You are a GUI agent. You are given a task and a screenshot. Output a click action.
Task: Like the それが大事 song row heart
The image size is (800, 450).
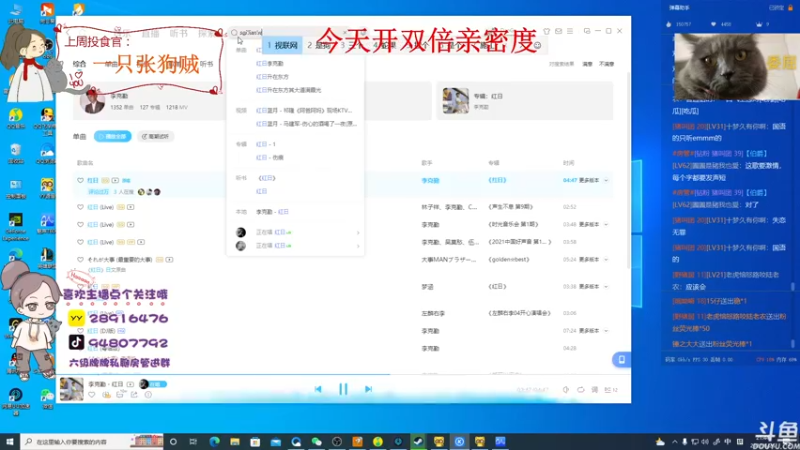80,260
